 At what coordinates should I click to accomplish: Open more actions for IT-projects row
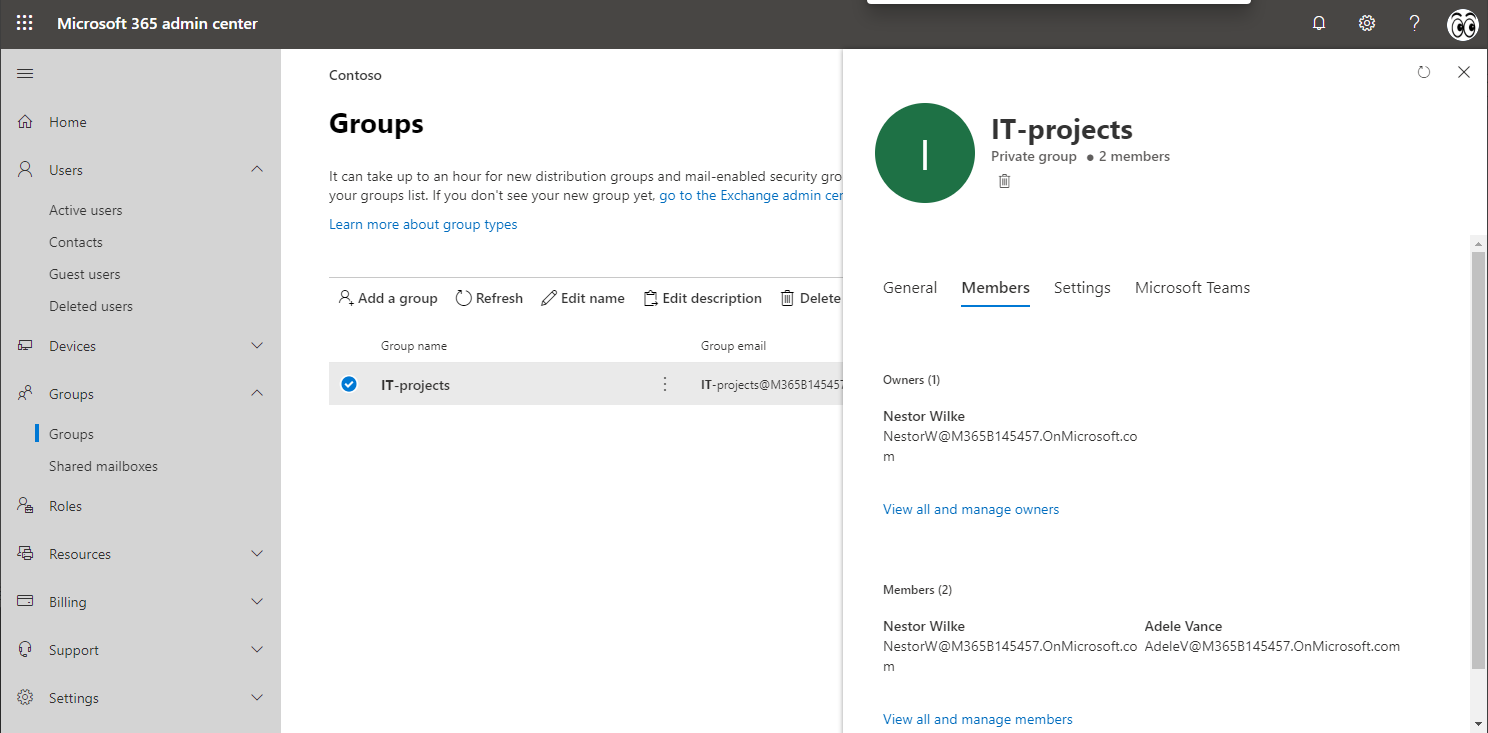pos(665,384)
